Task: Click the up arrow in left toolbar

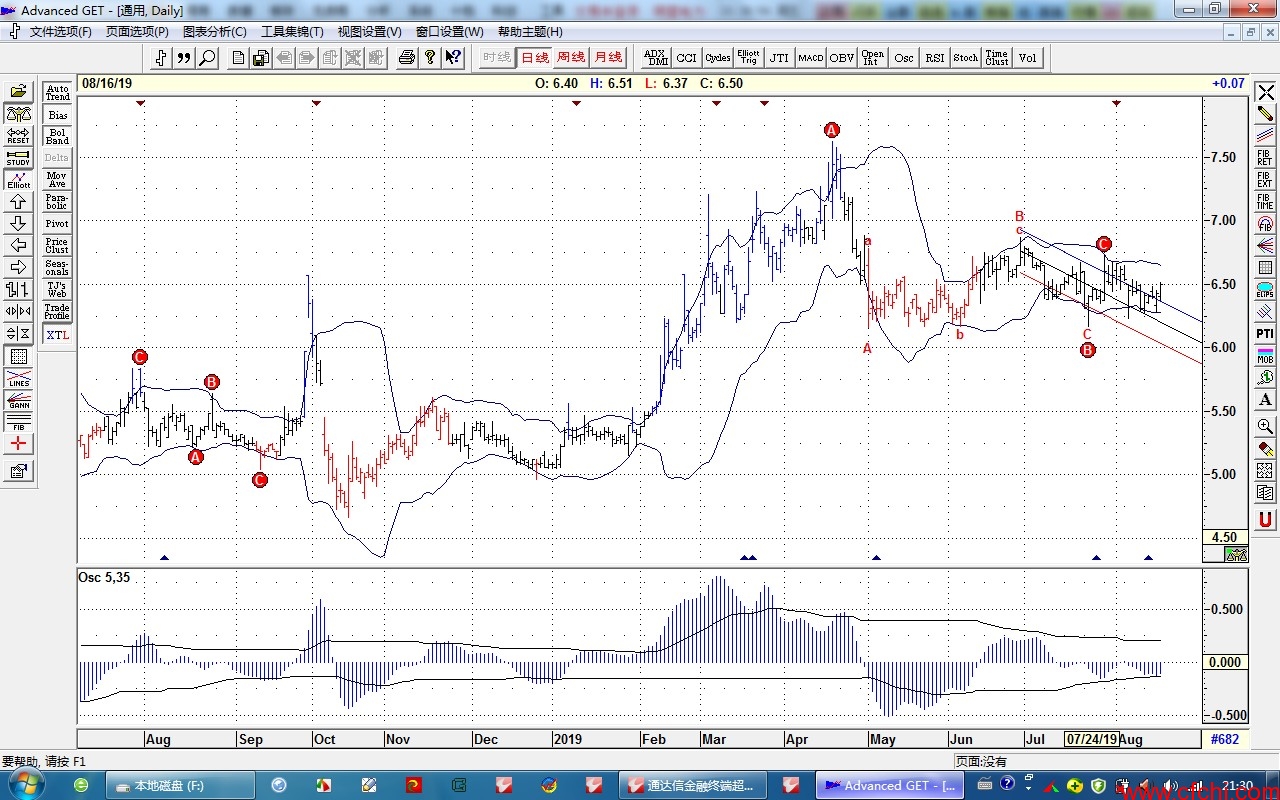Action: pos(18,202)
